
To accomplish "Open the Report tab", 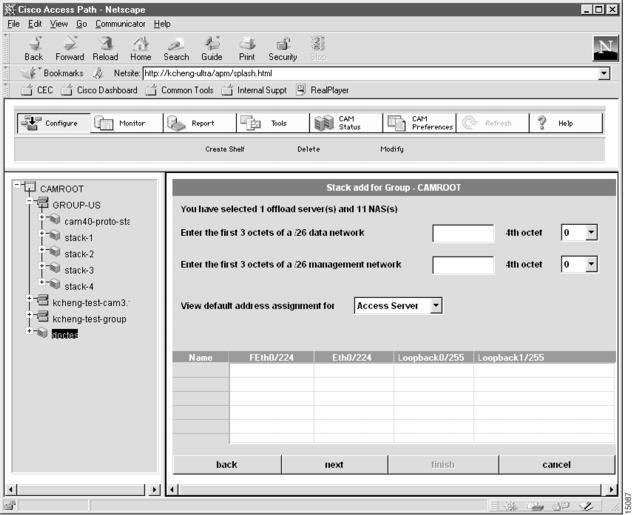I will click(200, 123).
